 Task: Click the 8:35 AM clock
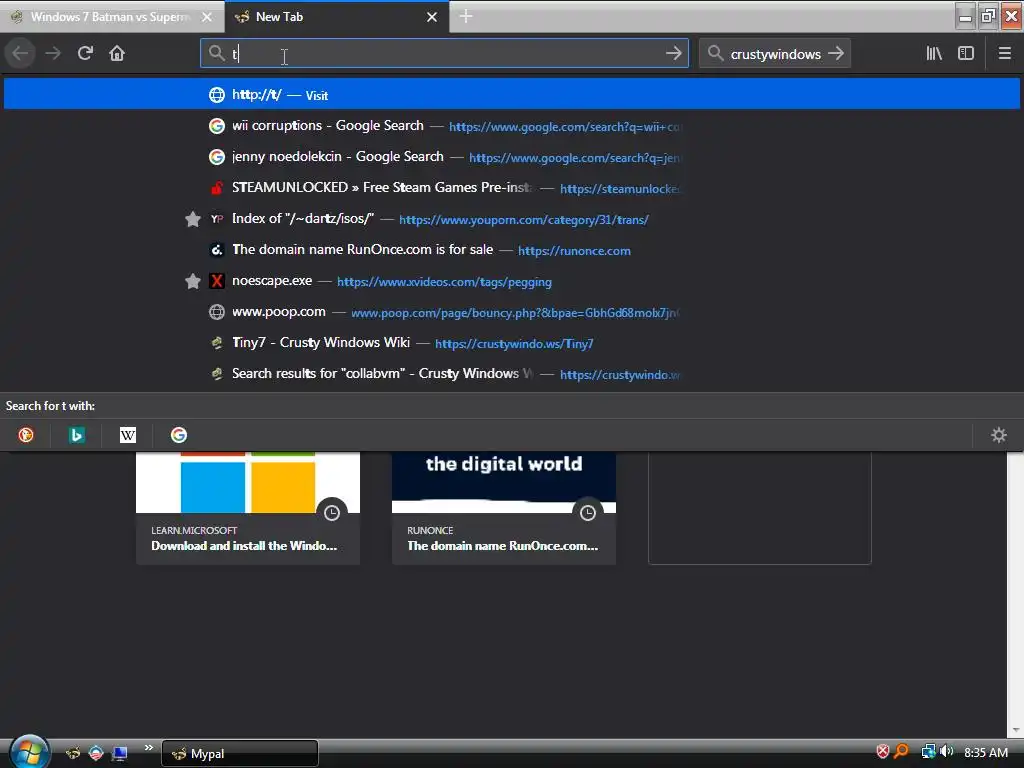[985, 752]
